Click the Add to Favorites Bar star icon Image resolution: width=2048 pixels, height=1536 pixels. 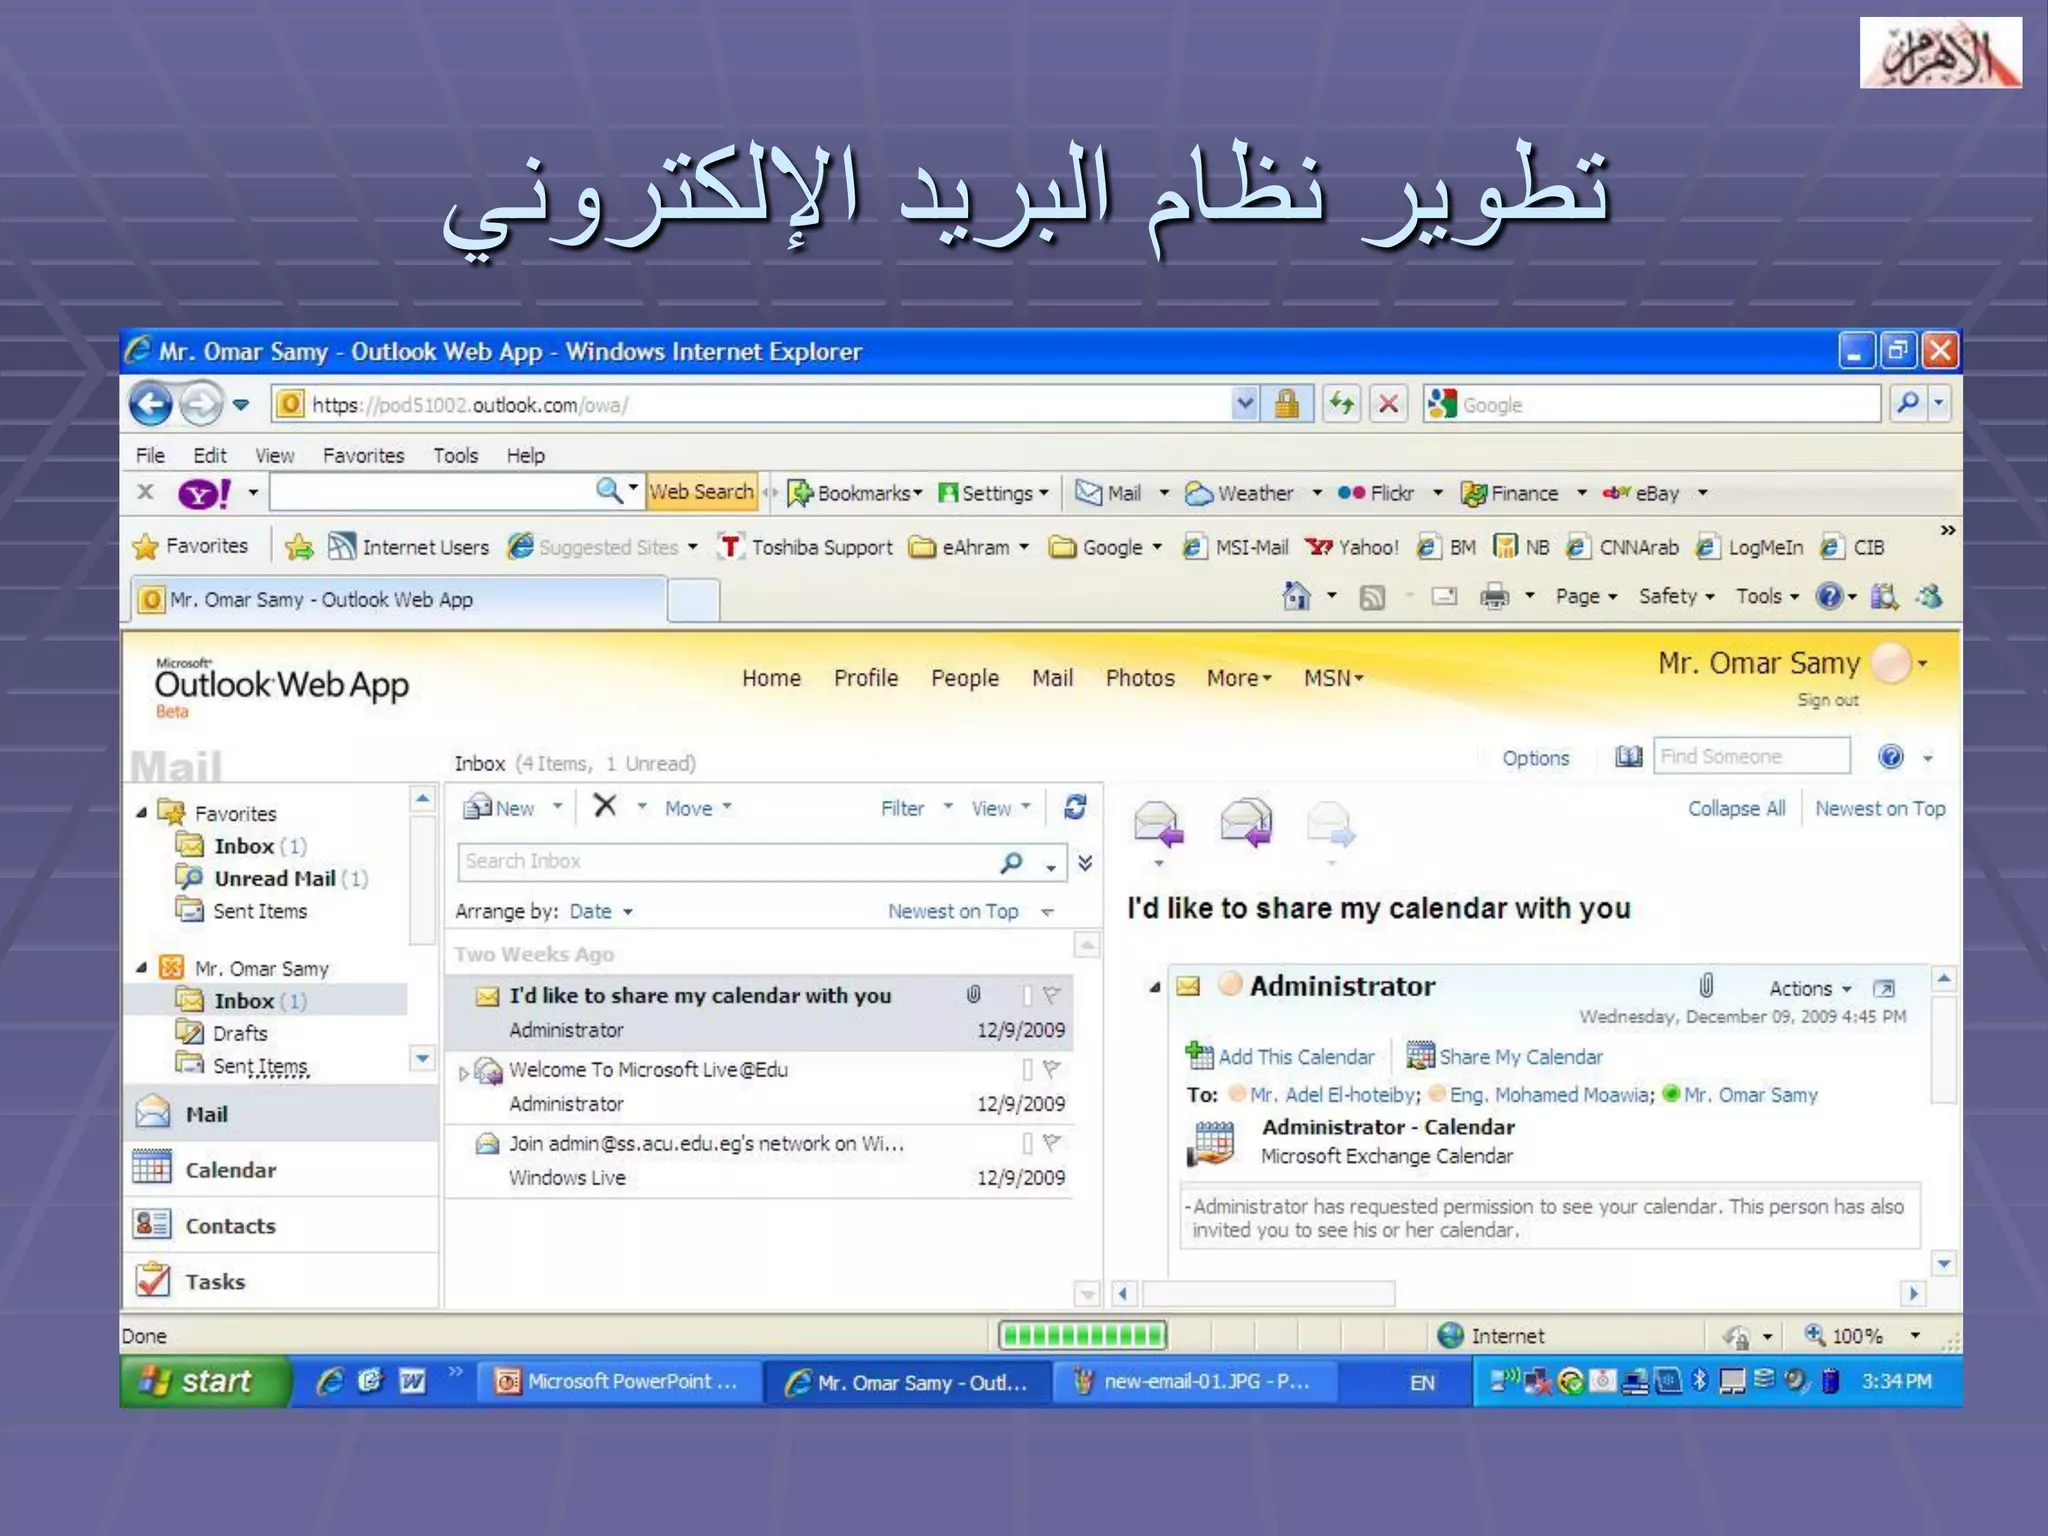point(298,547)
